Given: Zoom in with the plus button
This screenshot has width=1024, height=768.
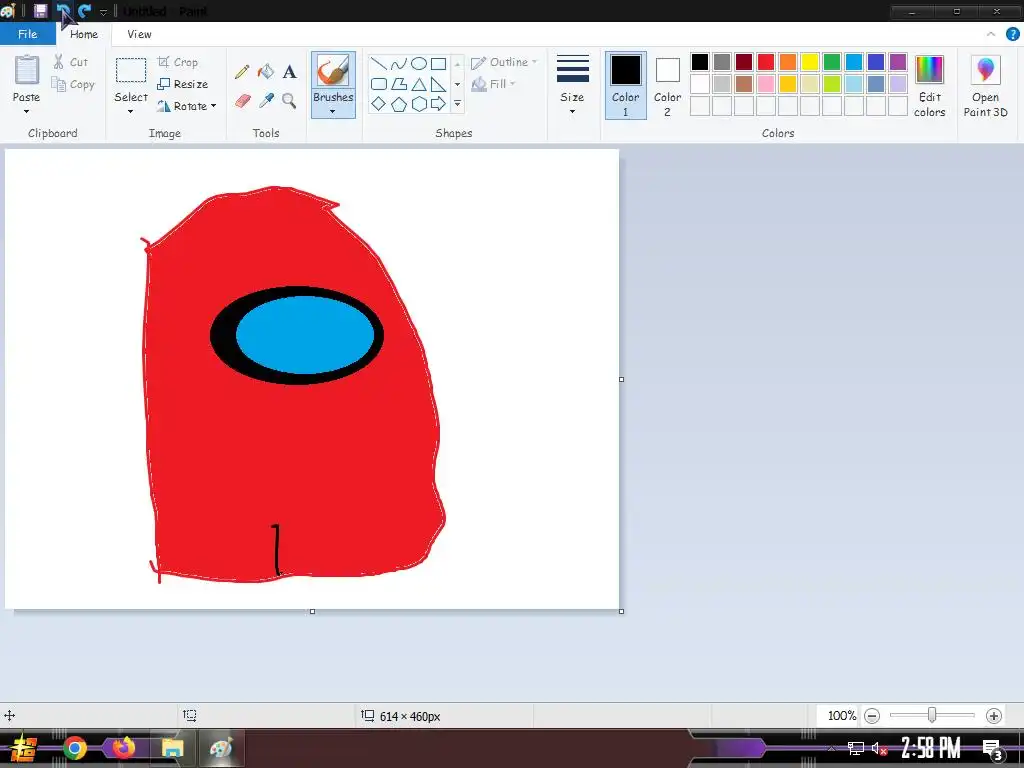Looking at the screenshot, I should 993,716.
